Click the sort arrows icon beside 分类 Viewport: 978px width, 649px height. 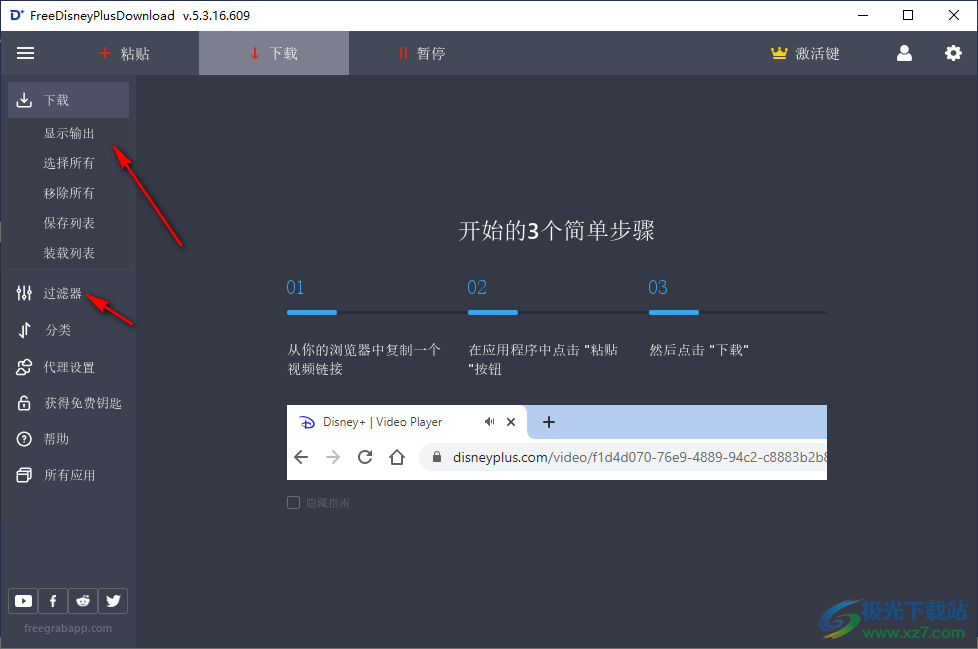point(24,330)
